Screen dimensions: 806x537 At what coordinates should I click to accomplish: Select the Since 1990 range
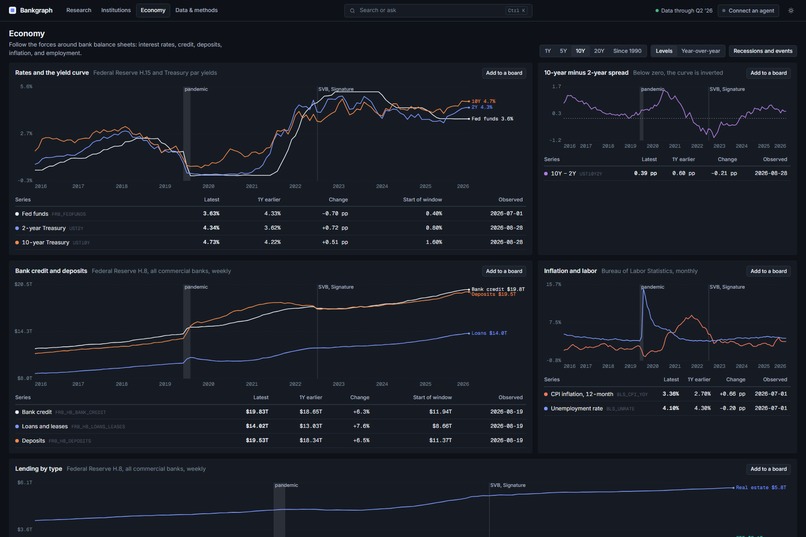pyautogui.click(x=627, y=51)
